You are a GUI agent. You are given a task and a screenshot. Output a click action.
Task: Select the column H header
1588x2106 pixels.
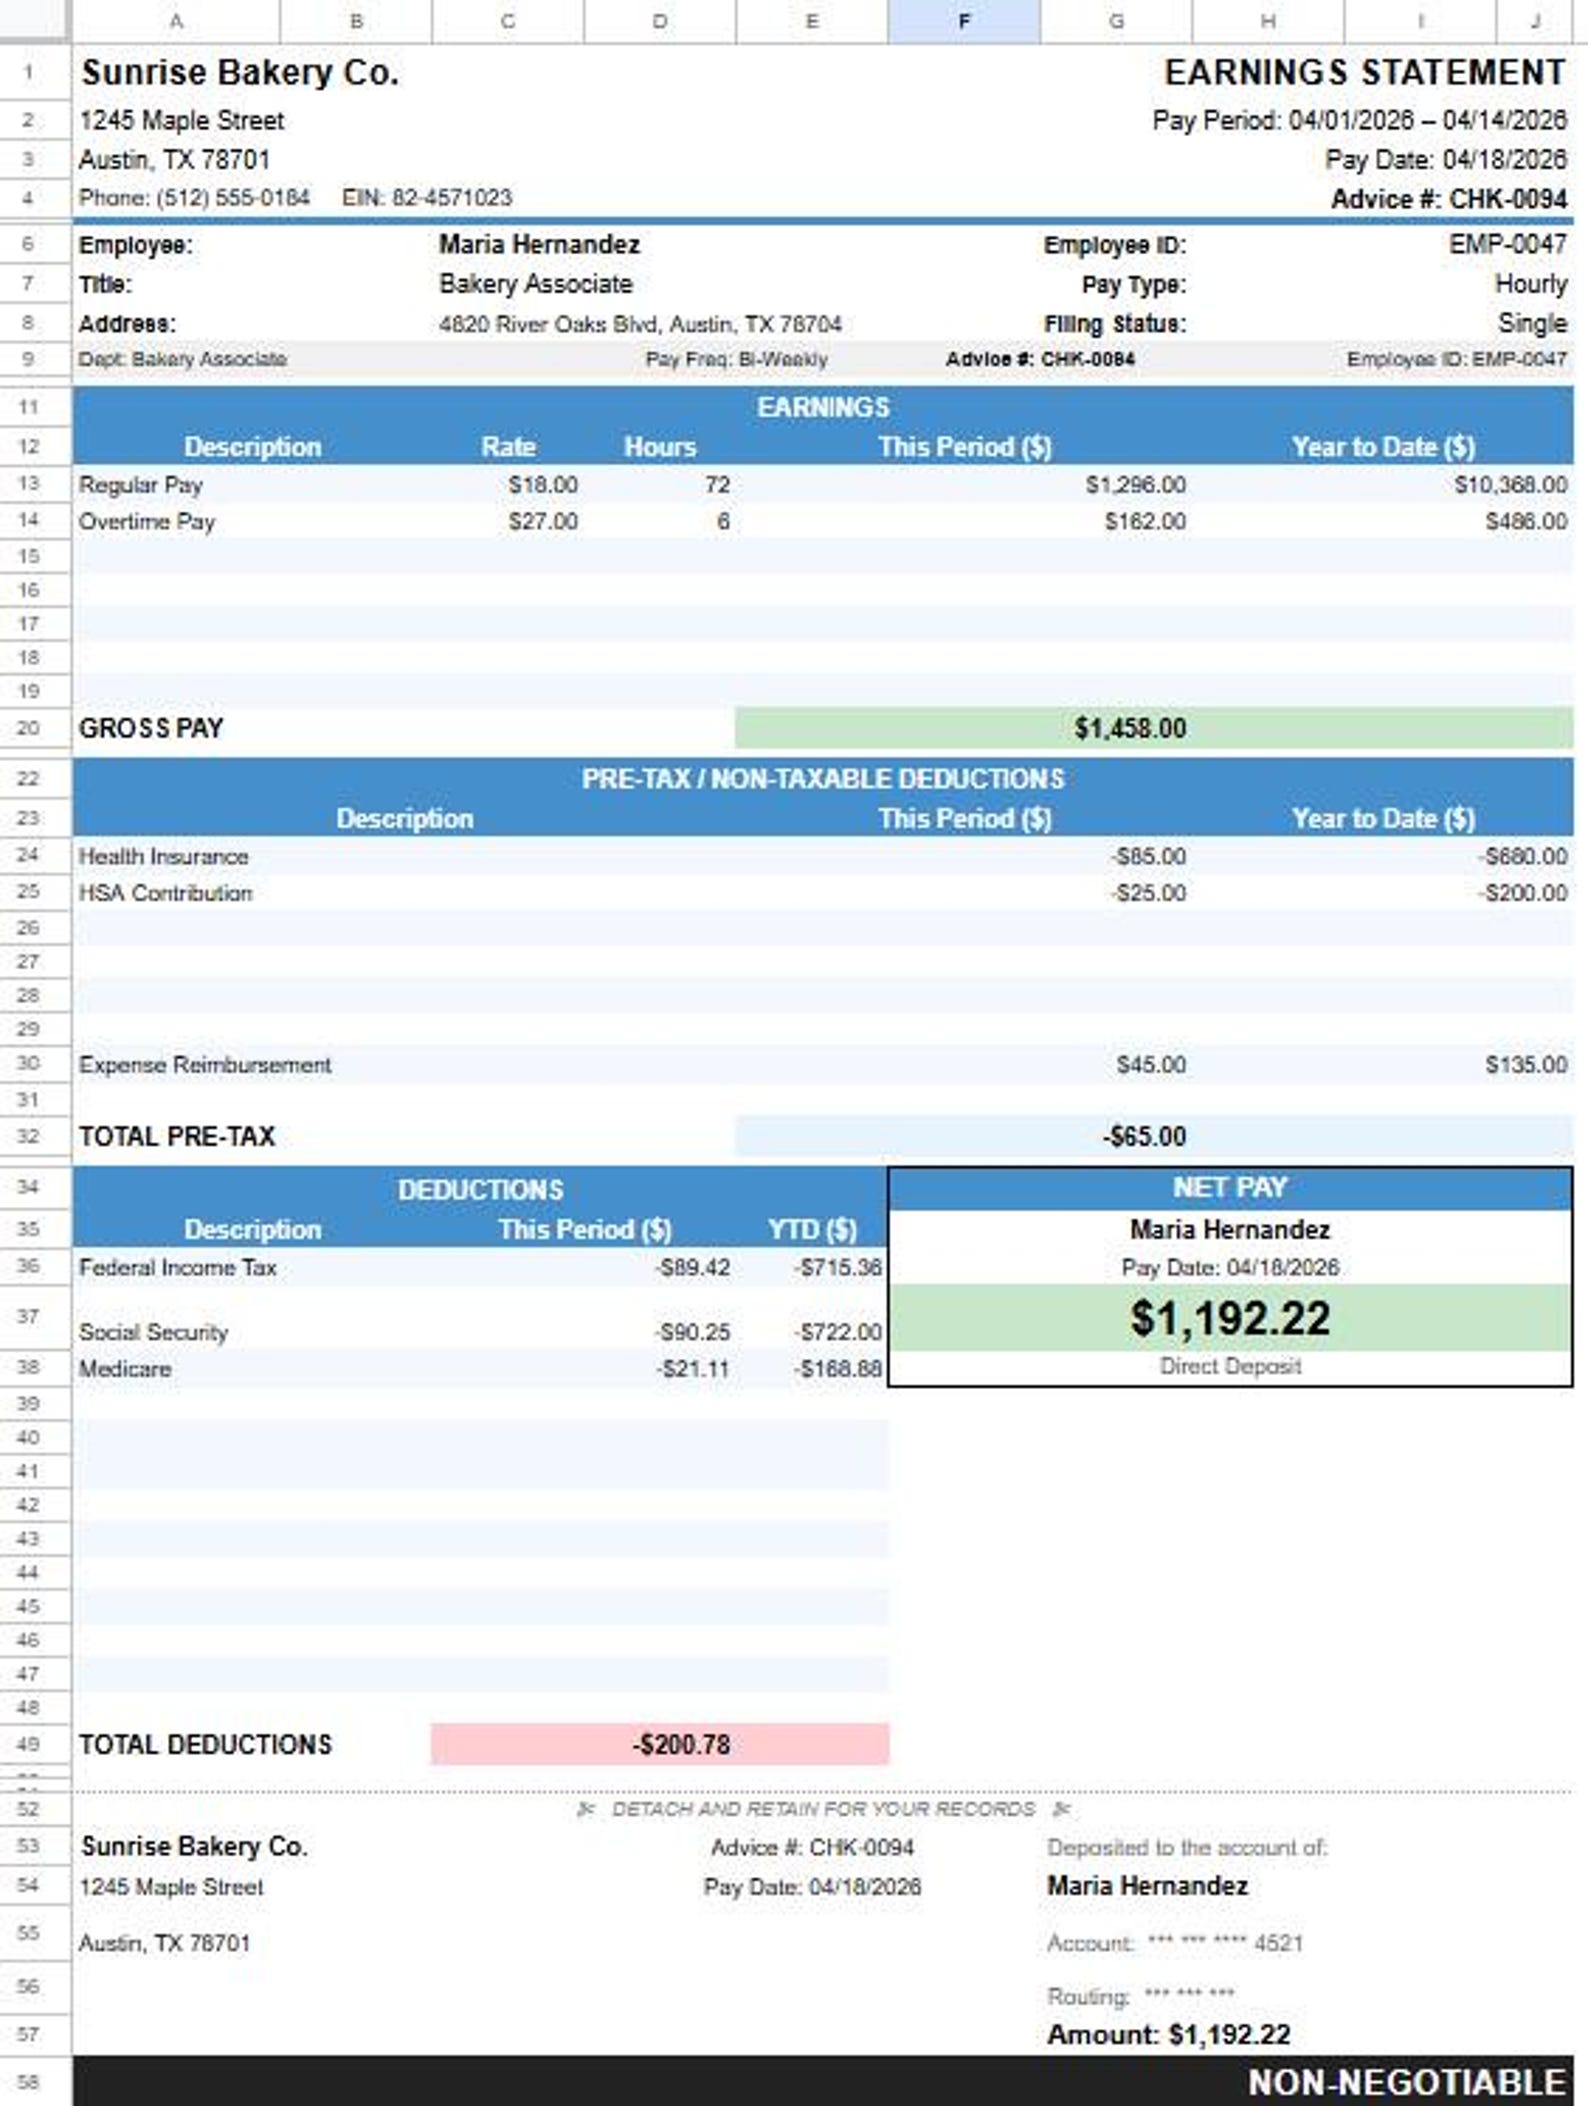(1267, 21)
